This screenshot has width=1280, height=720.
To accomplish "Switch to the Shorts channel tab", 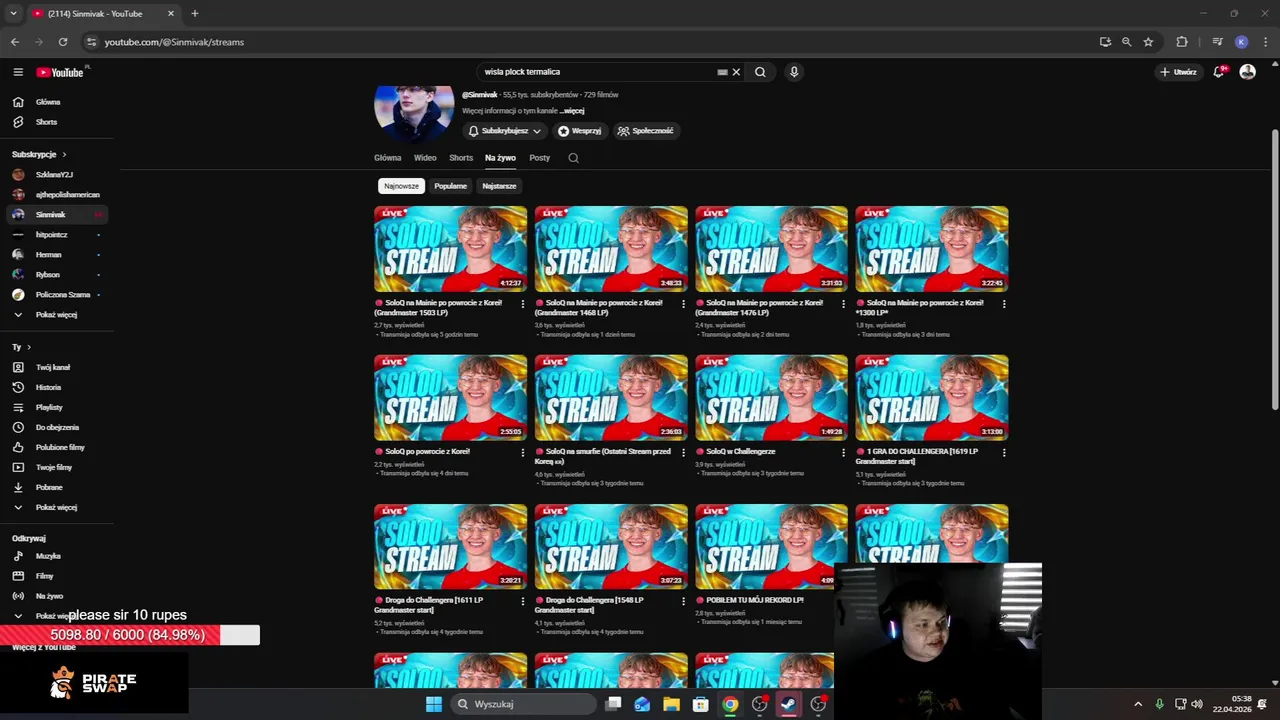I will 461,158.
